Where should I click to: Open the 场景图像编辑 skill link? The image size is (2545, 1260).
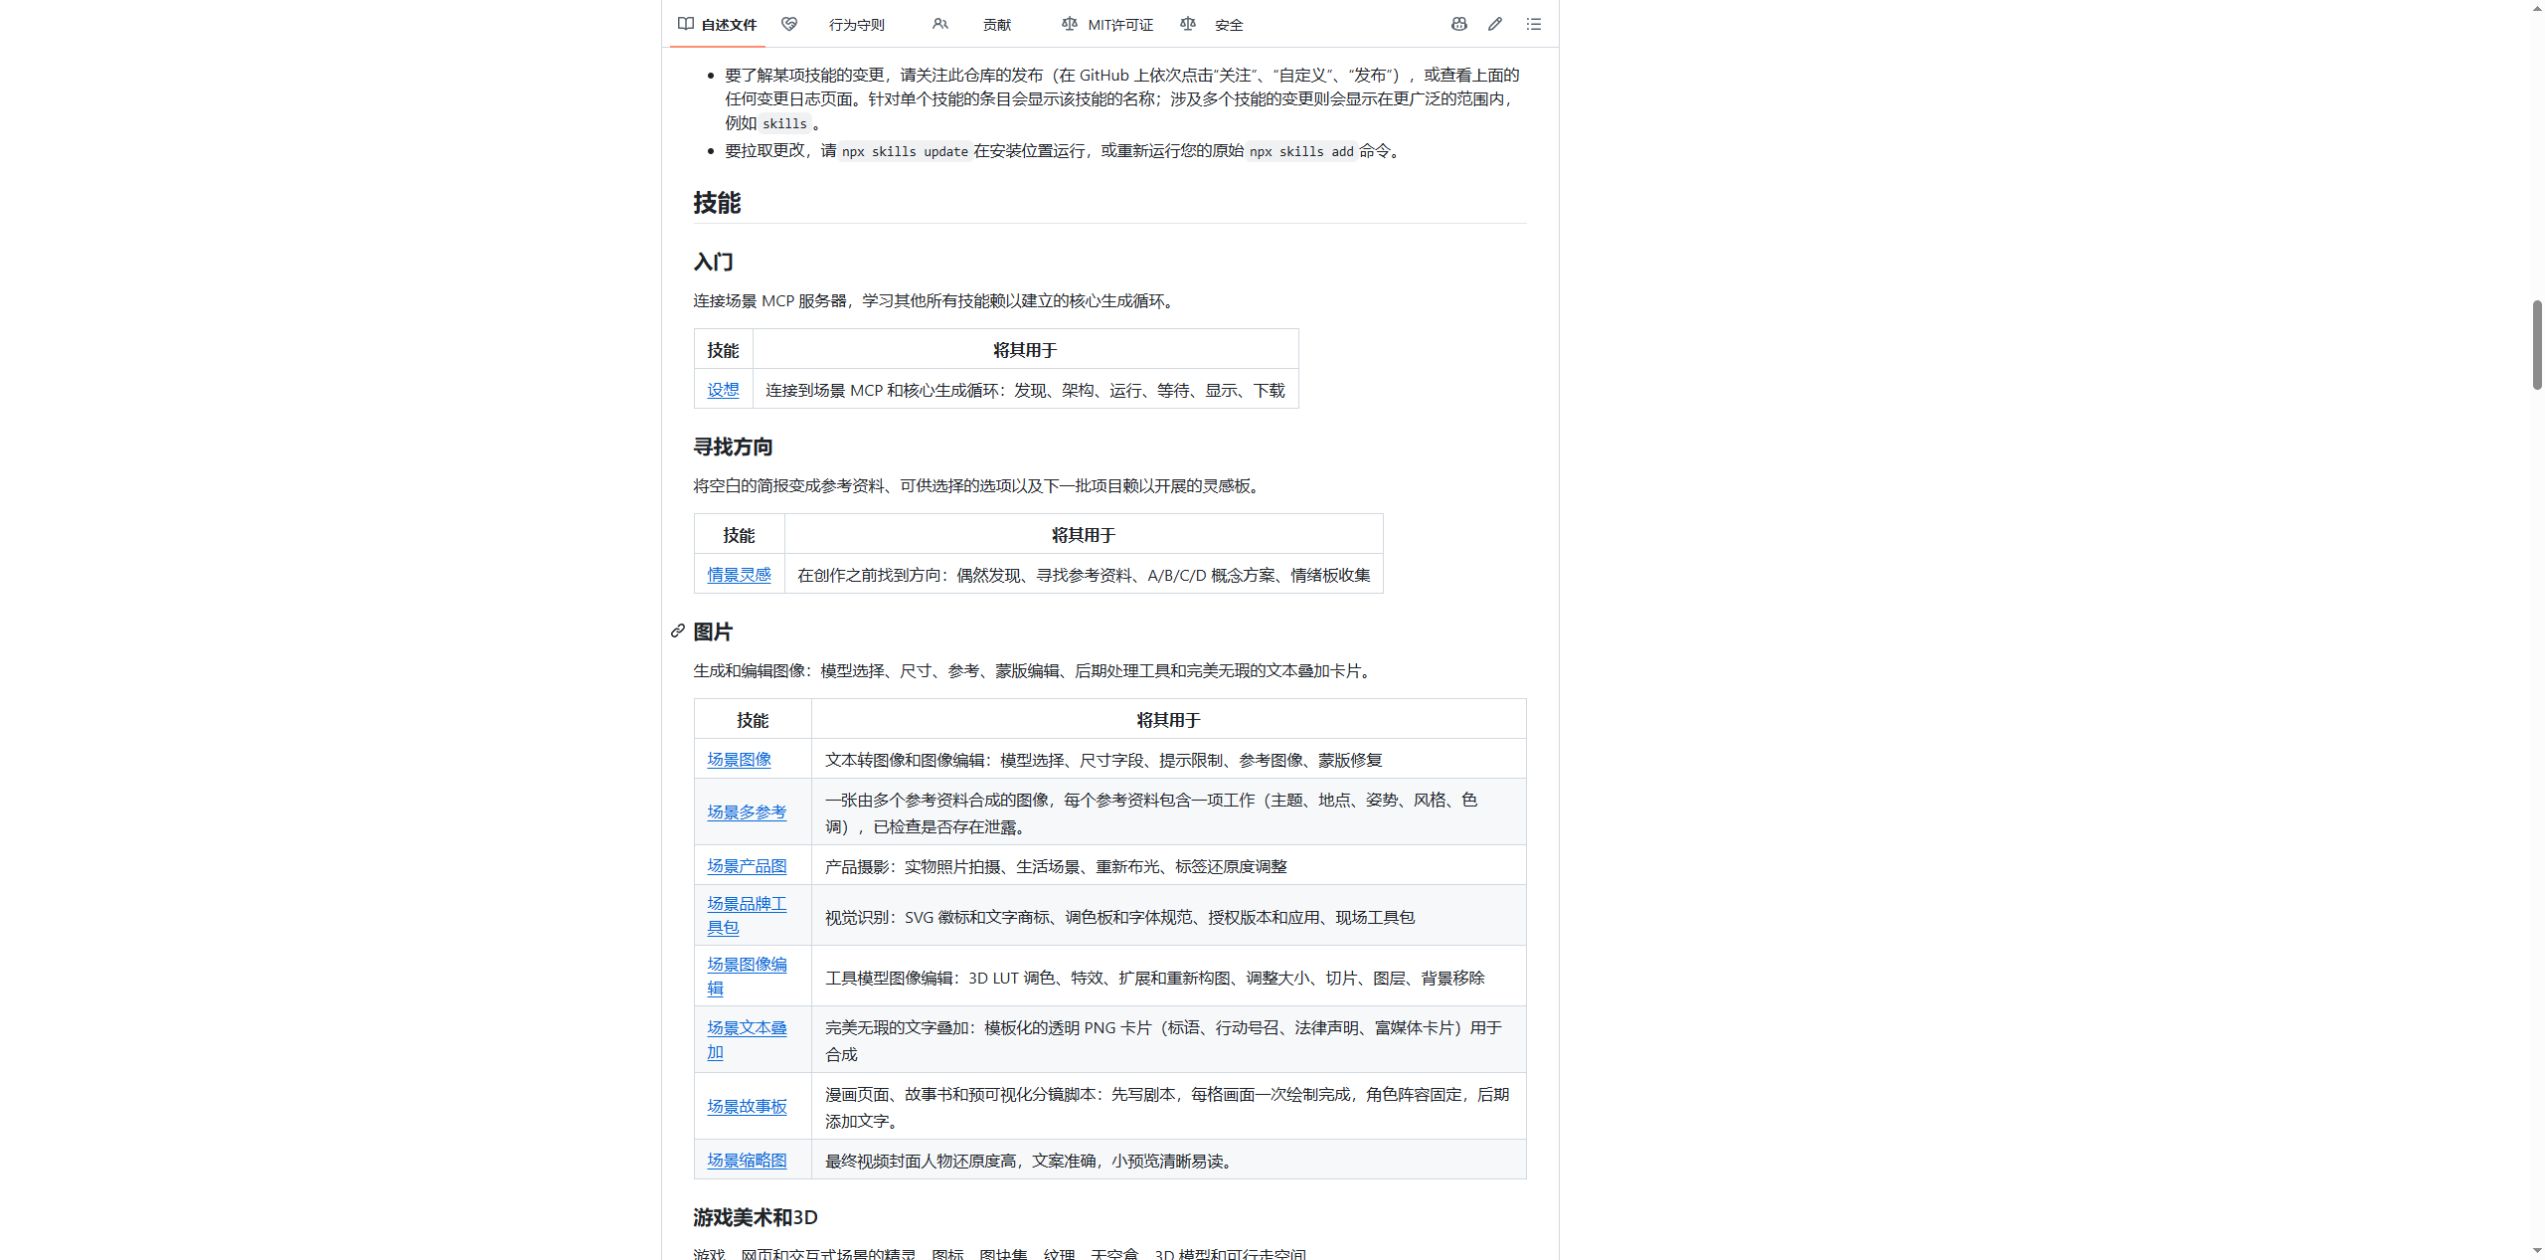[x=747, y=976]
